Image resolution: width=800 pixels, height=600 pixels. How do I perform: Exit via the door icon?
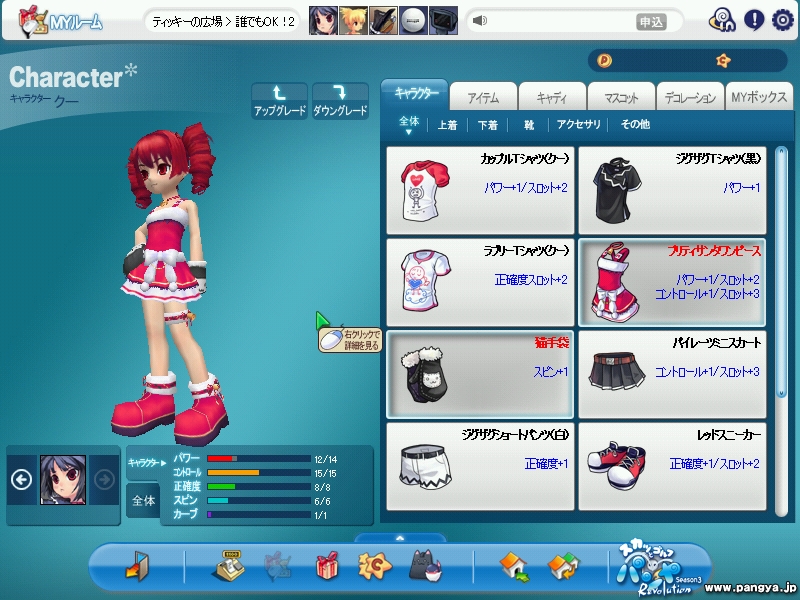click(137, 566)
